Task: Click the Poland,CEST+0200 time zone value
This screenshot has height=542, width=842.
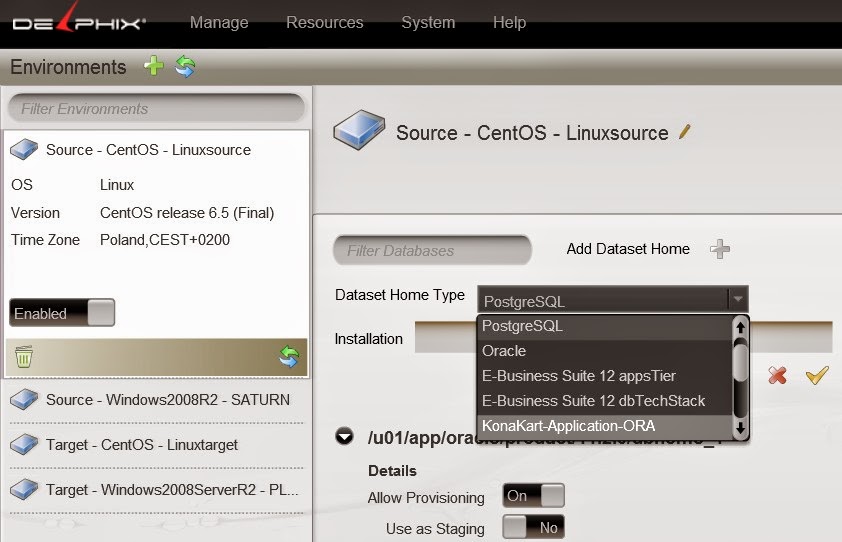Action: coord(165,240)
